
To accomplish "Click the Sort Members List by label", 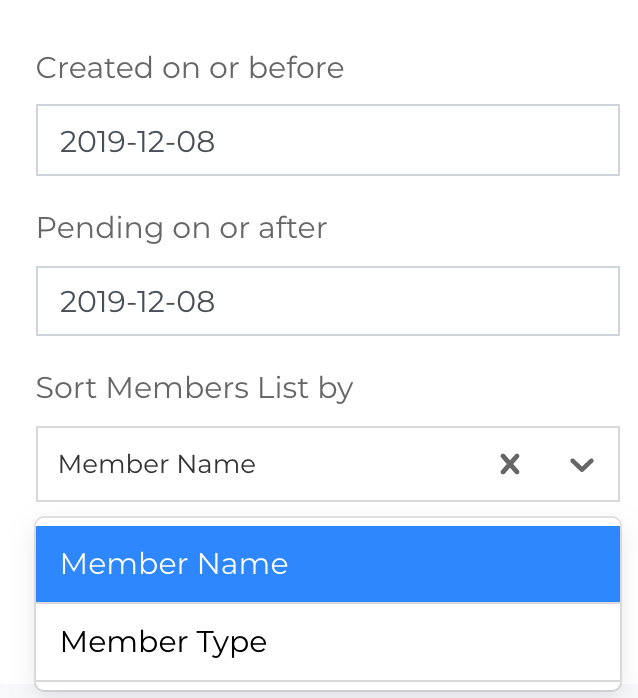I will [194, 388].
